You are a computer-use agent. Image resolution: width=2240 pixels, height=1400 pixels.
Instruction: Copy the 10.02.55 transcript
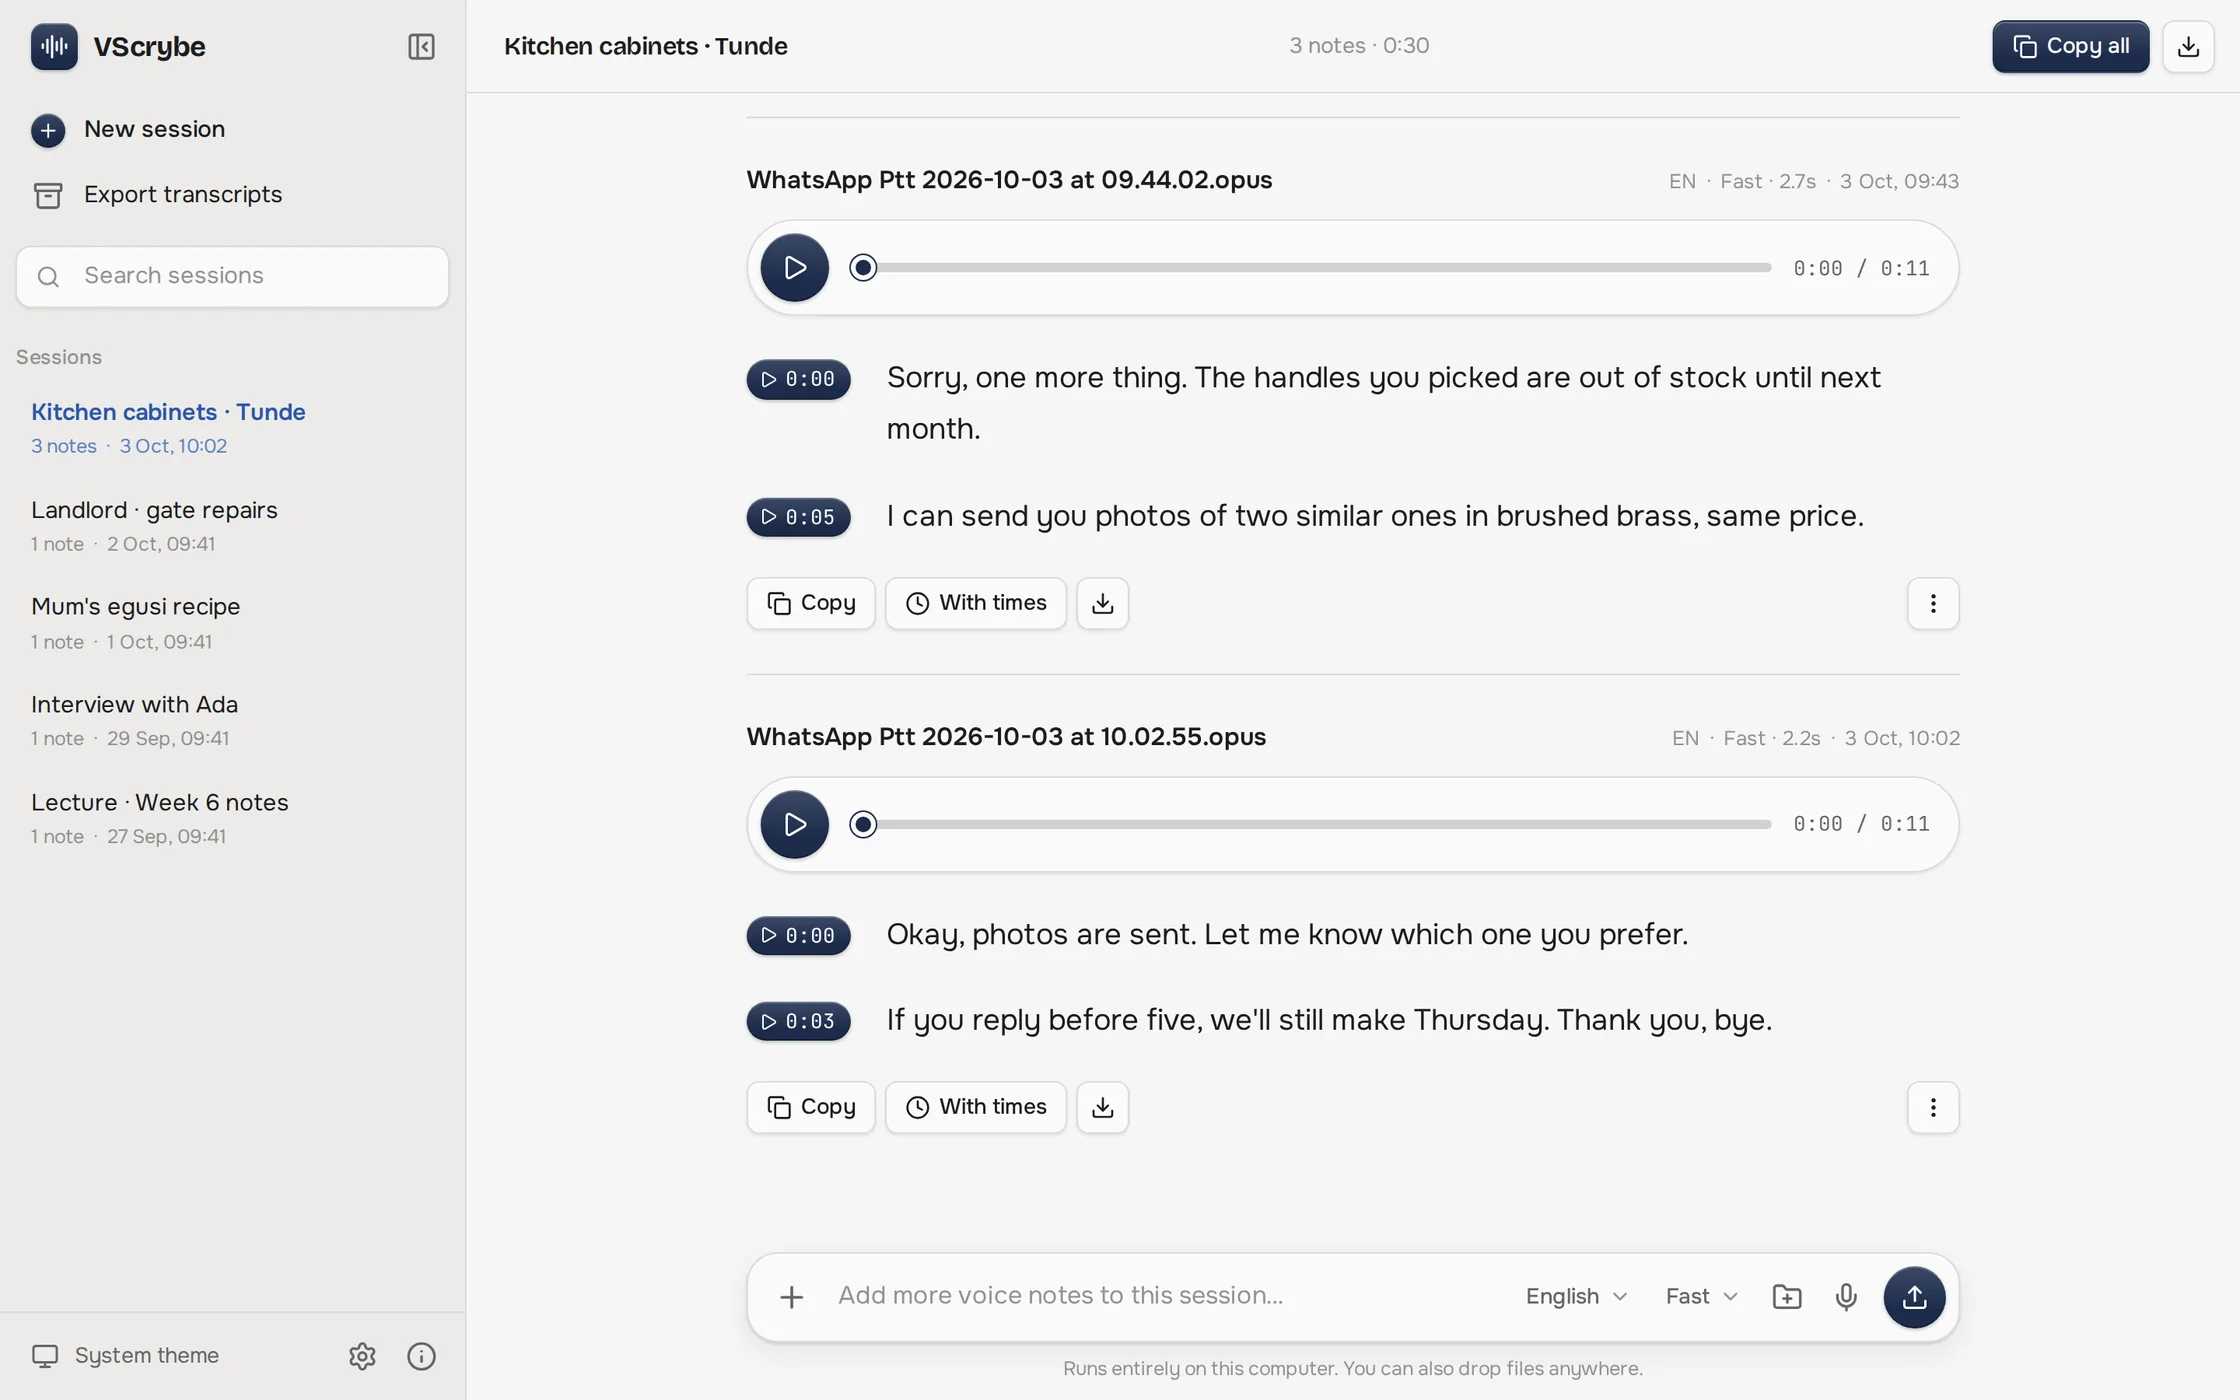[x=811, y=1107]
